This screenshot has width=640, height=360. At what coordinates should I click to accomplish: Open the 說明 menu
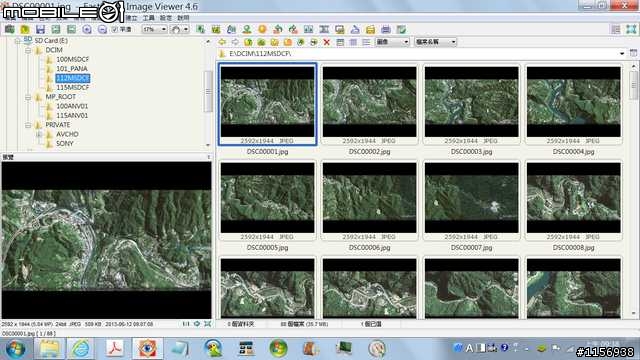pyautogui.click(x=183, y=18)
